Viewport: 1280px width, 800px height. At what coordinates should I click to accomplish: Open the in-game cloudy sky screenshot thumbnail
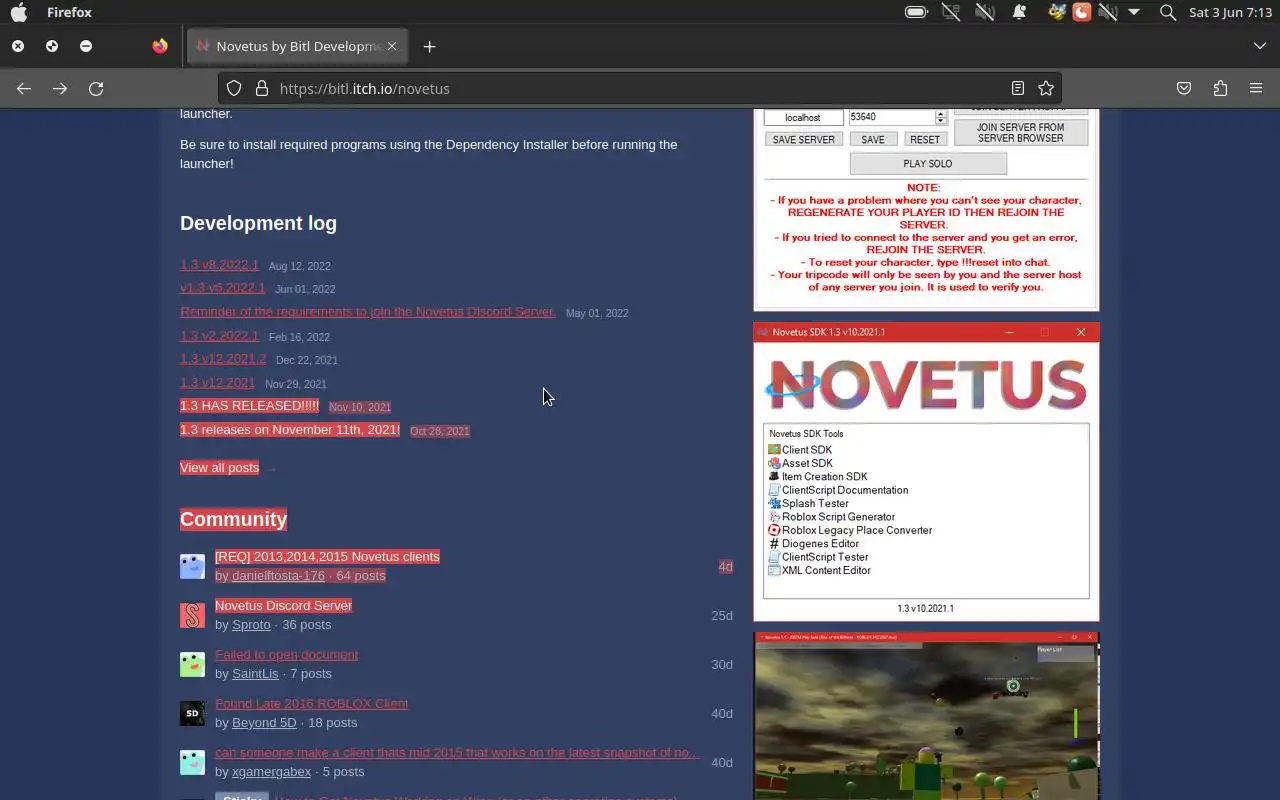point(926,716)
